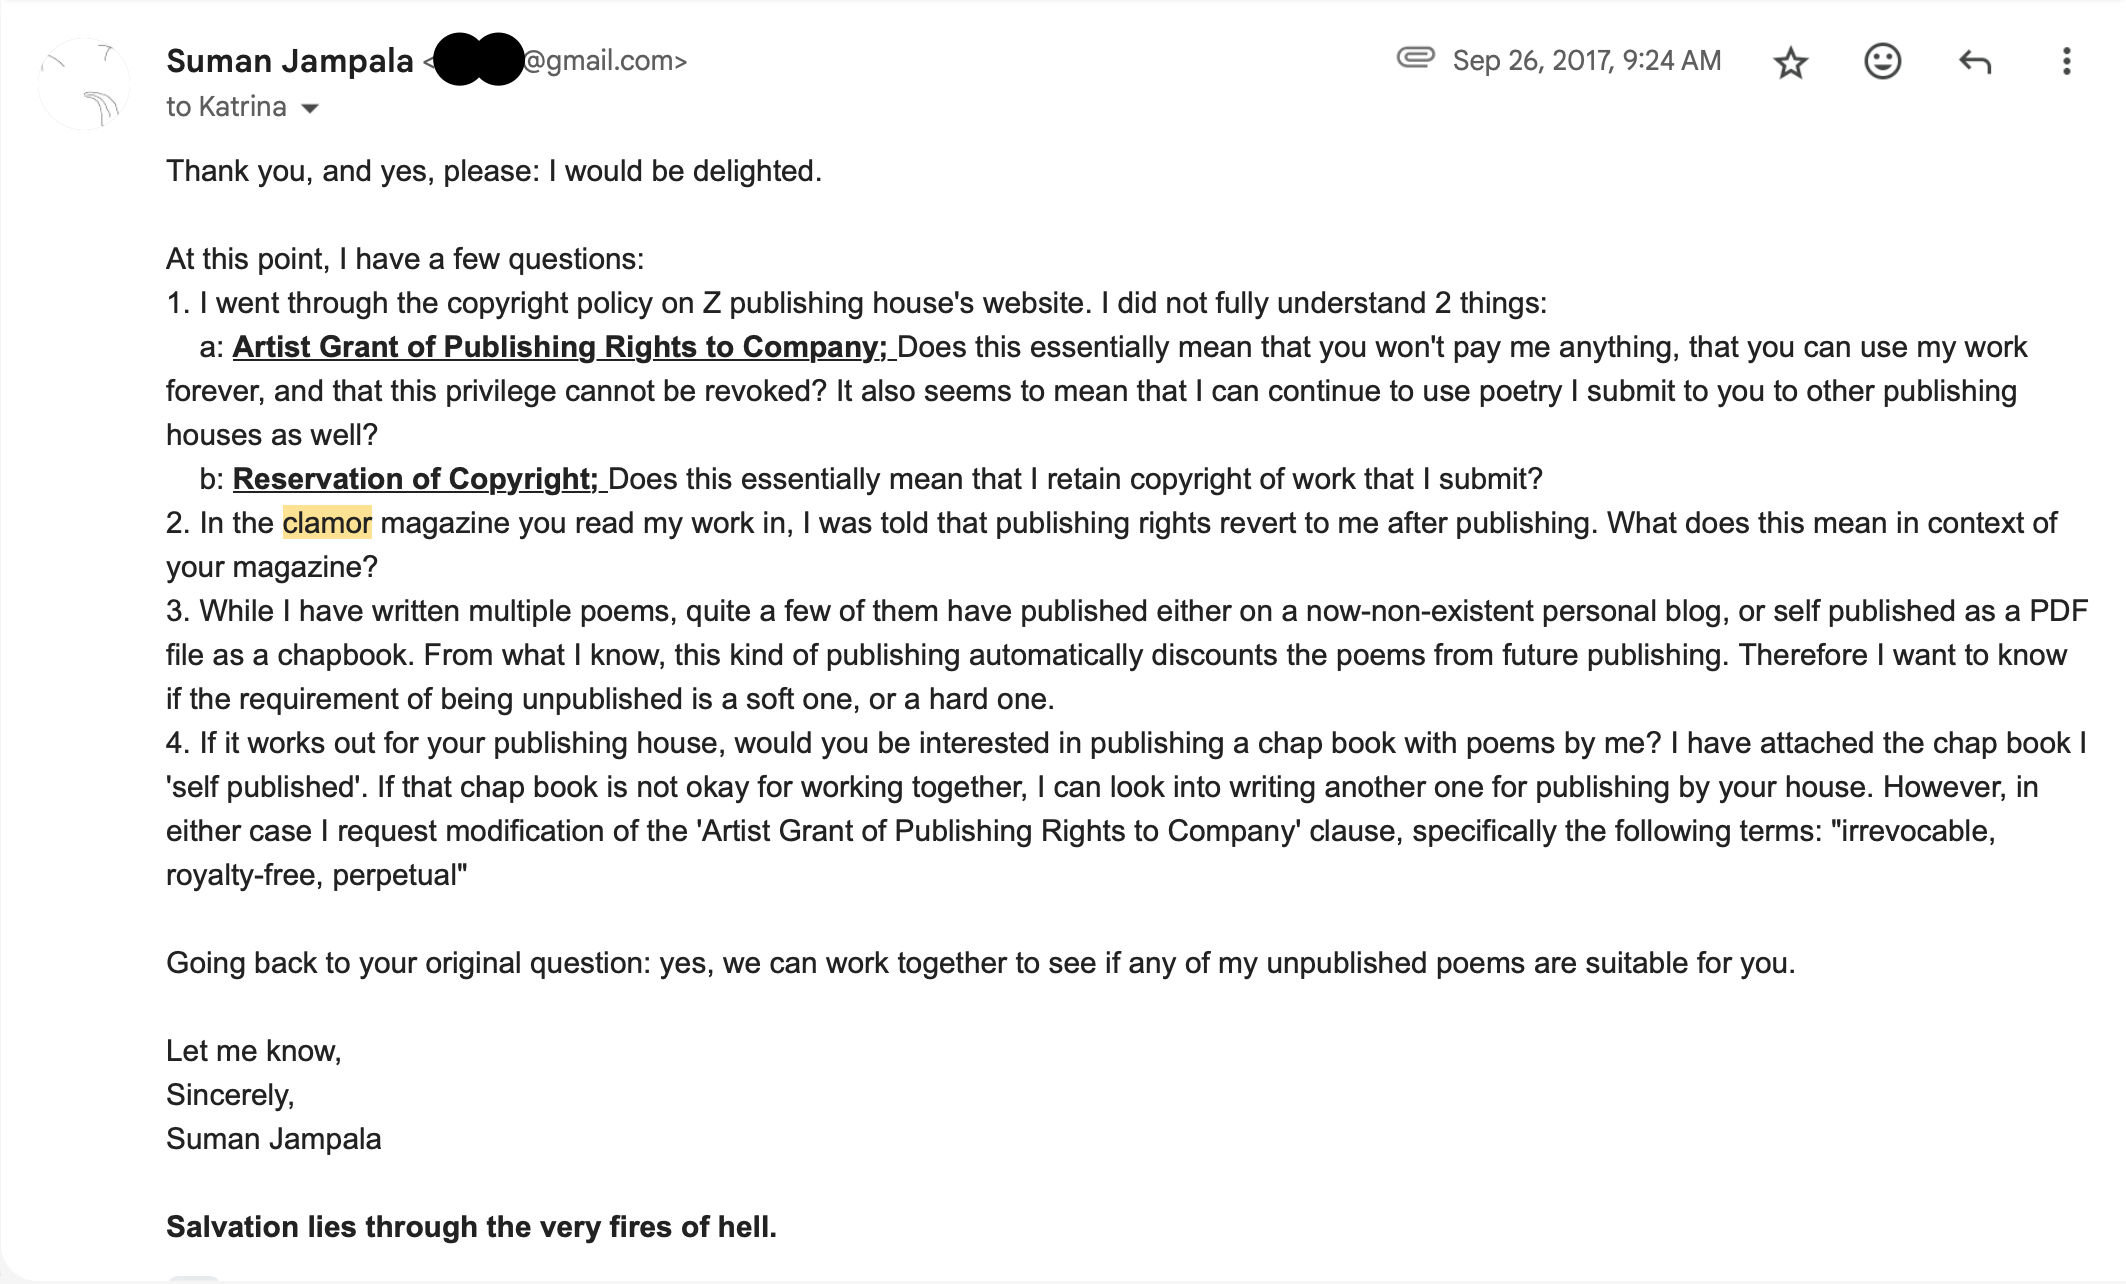The height and width of the screenshot is (1284, 2126).
Task: Expand recipient details next to Katrina
Action: pos(310,108)
